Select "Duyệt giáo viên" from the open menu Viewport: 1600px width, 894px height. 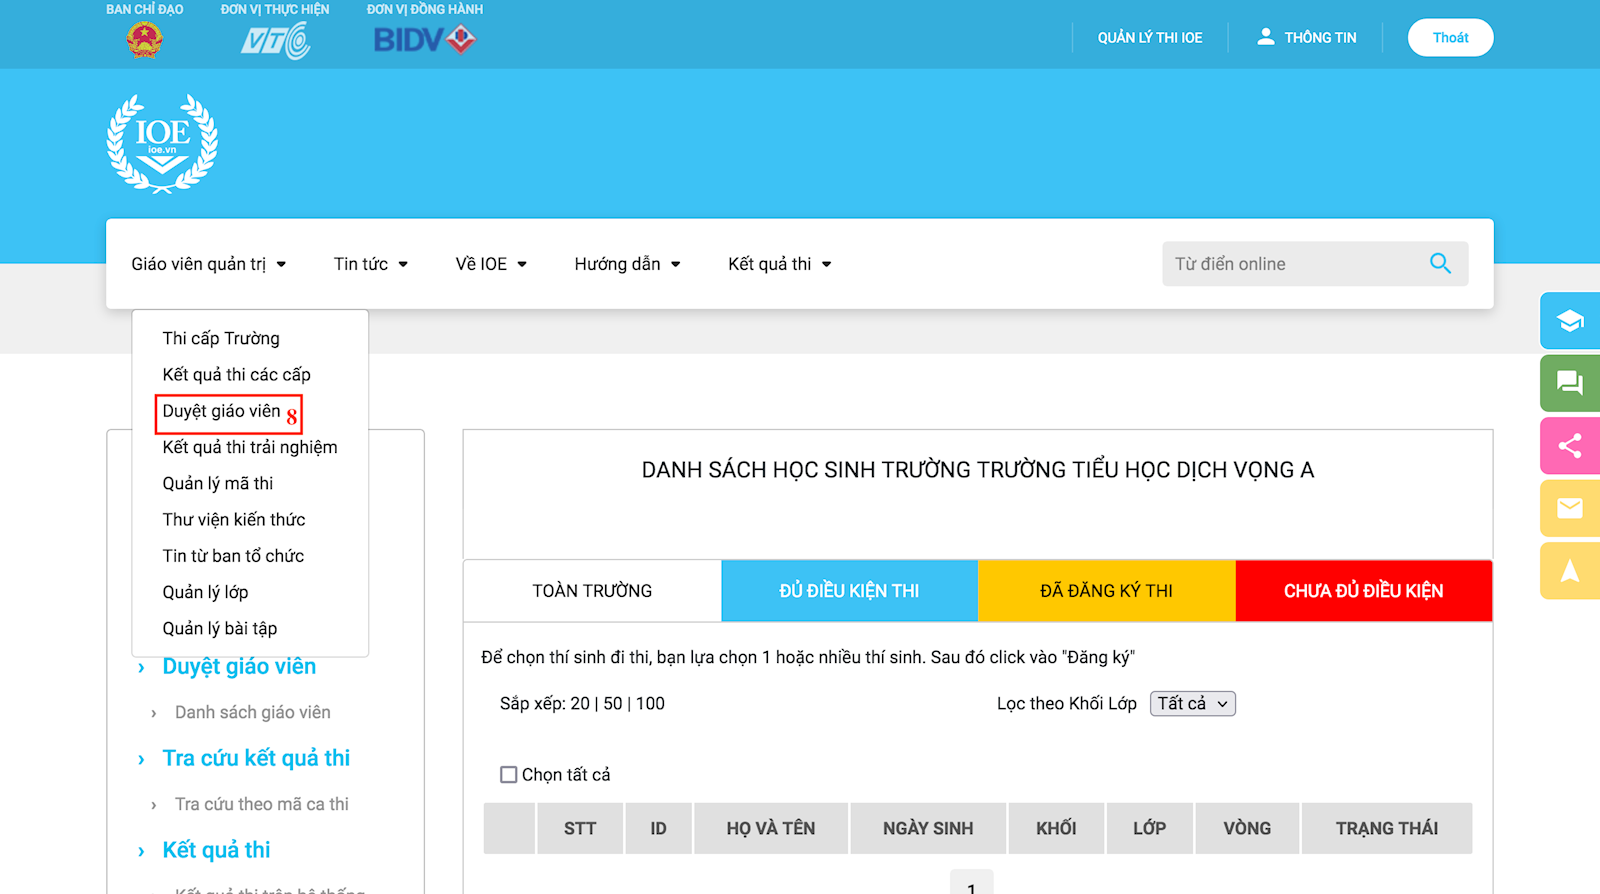(x=222, y=412)
